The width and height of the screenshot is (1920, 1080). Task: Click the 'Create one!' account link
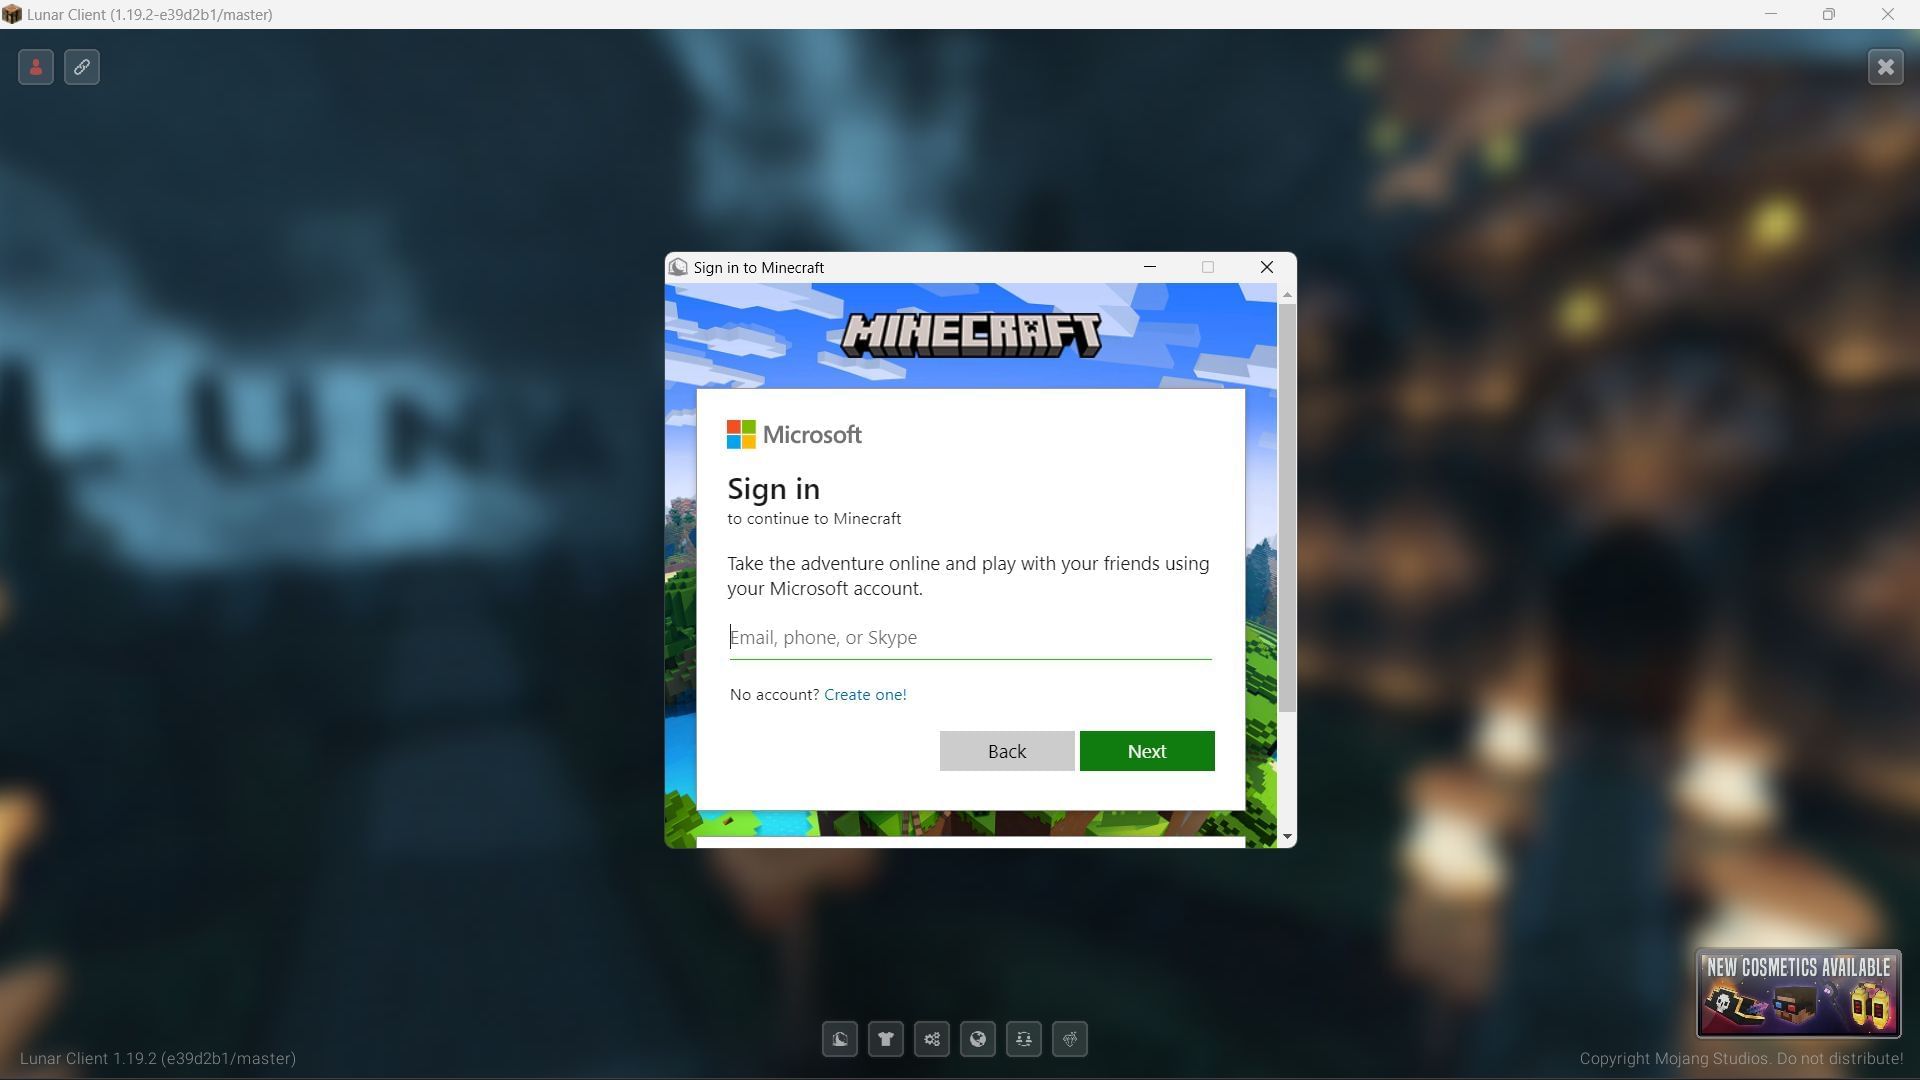pyautogui.click(x=864, y=694)
